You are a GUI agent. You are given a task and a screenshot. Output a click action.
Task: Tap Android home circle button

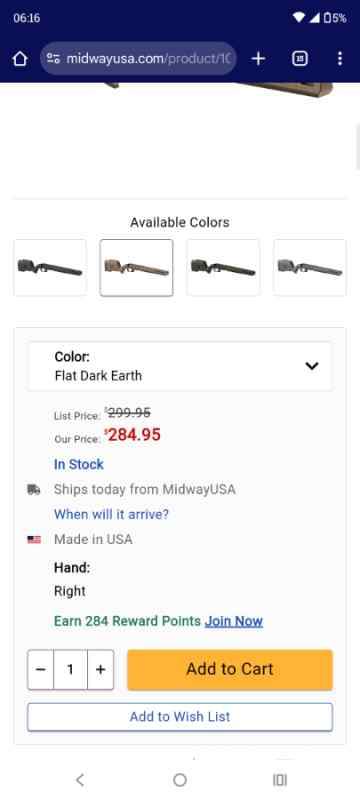coord(180,780)
